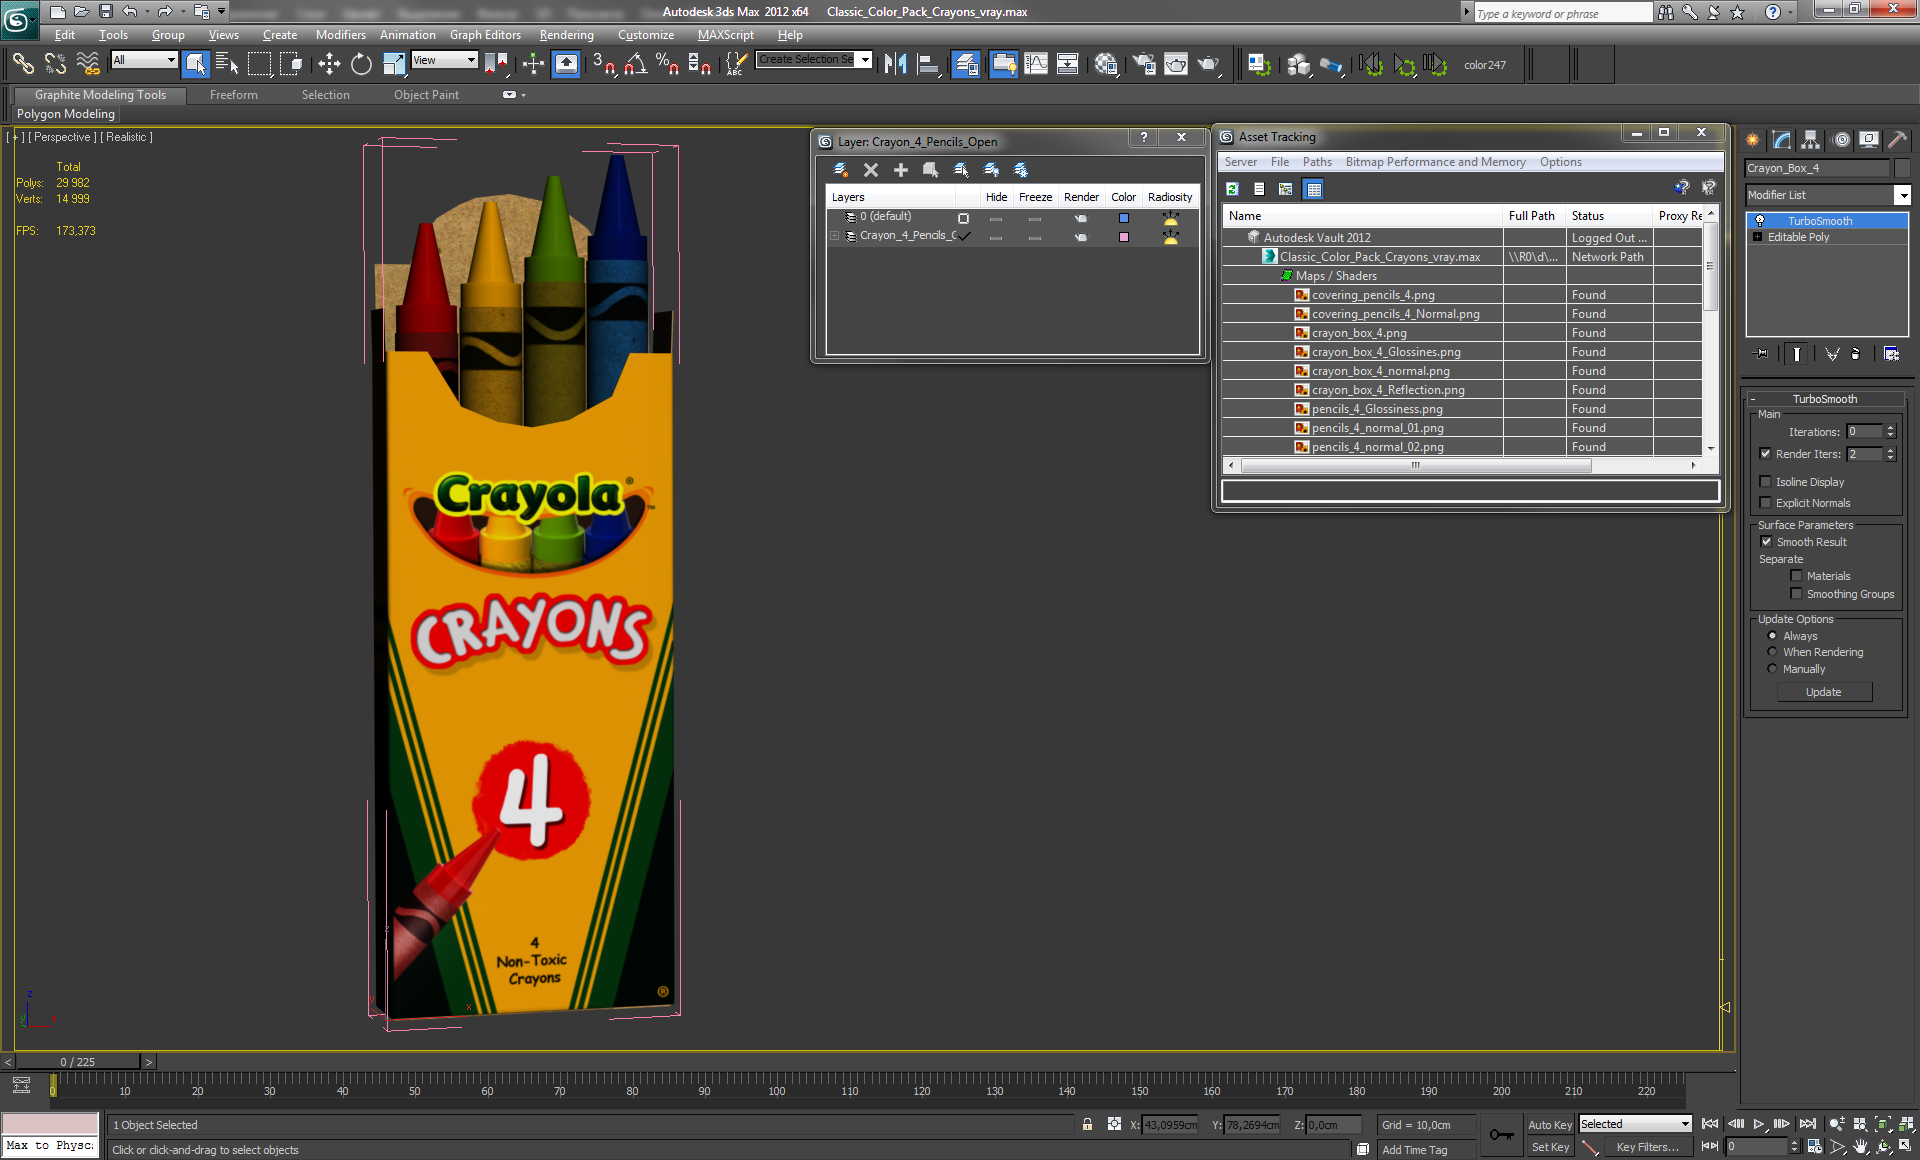
Task: Click the TurboSmooth Update button
Action: click(x=1824, y=692)
